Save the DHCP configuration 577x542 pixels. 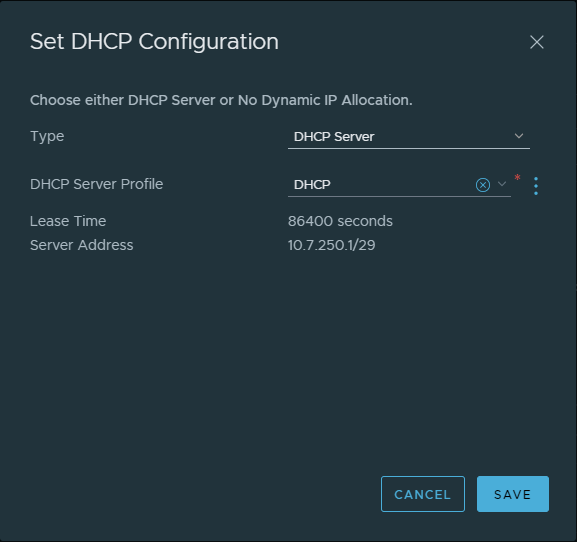point(513,494)
